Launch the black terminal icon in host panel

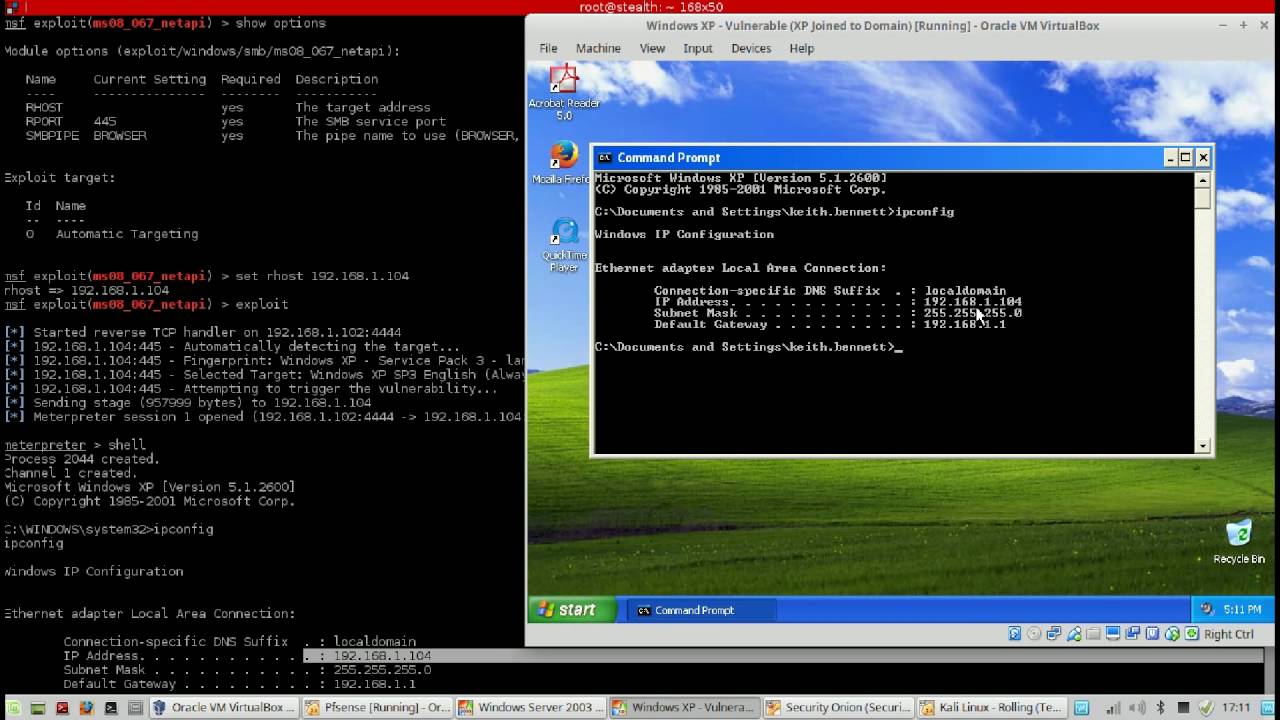click(x=110, y=707)
